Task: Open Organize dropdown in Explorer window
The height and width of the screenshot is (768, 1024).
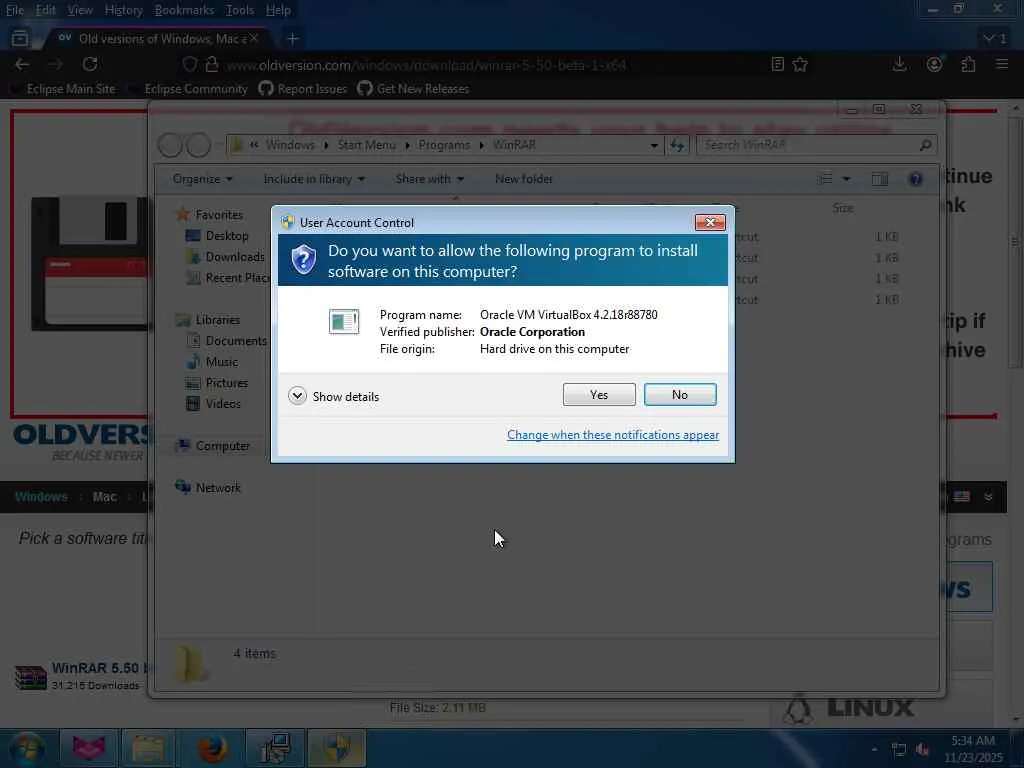Action: [x=202, y=179]
